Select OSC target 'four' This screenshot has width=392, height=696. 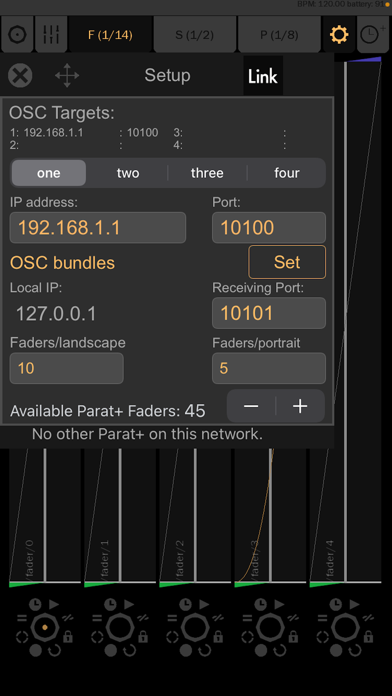[x=287, y=173]
